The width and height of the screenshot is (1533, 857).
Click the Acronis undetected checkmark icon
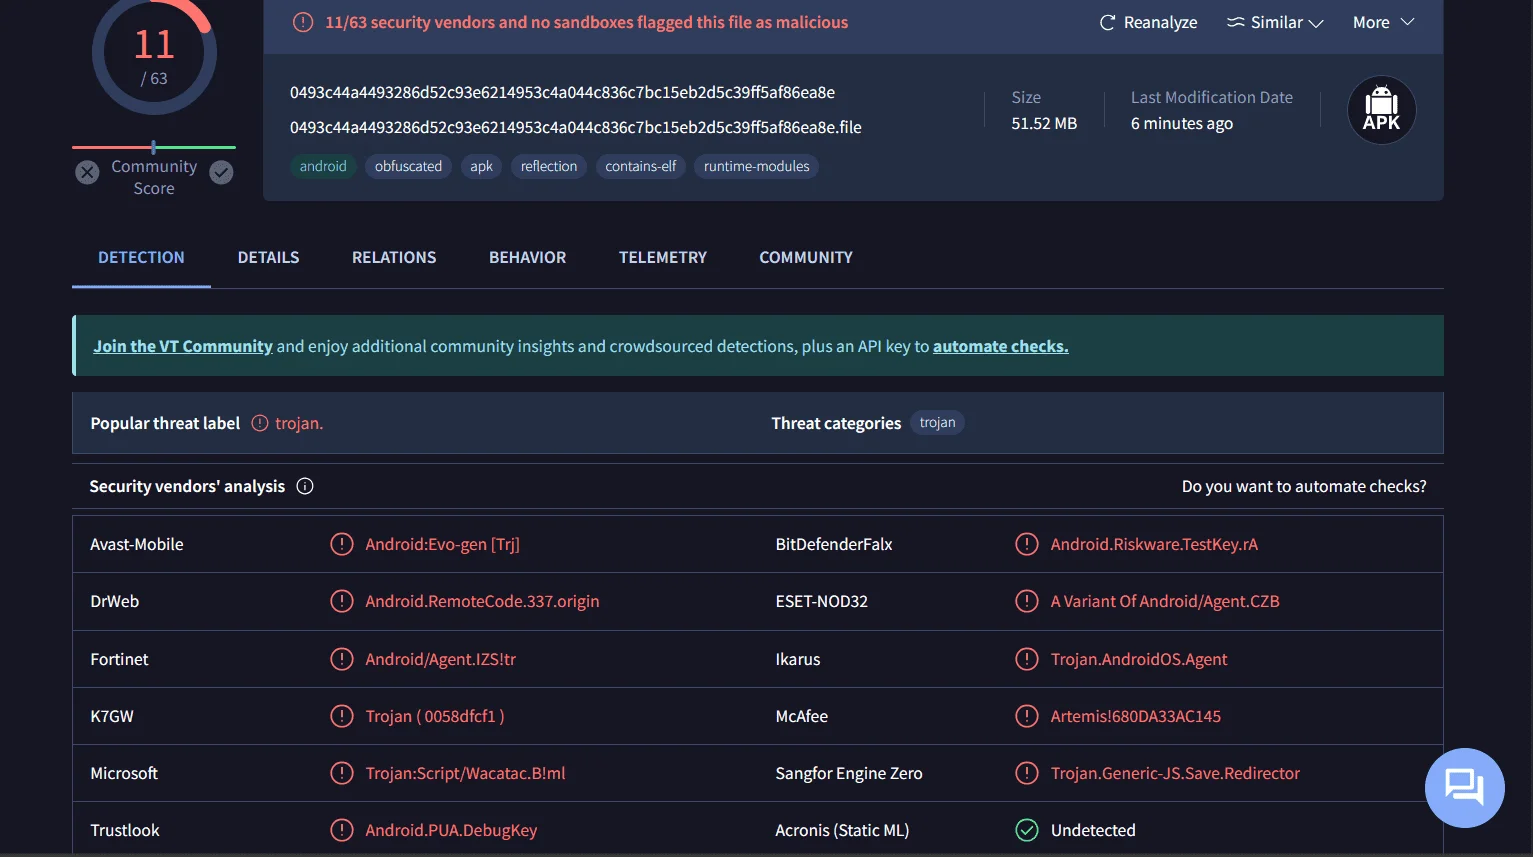pos(1027,830)
